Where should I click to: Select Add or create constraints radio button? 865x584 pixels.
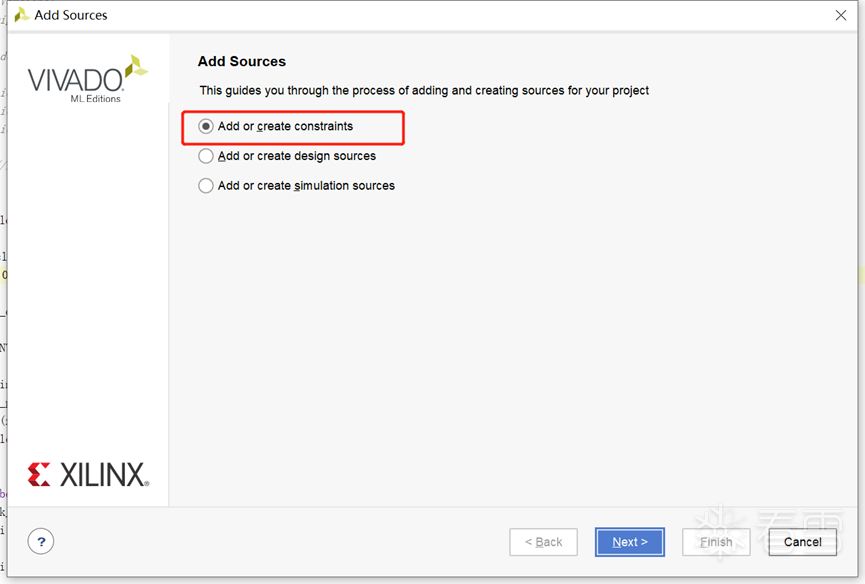coord(206,127)
